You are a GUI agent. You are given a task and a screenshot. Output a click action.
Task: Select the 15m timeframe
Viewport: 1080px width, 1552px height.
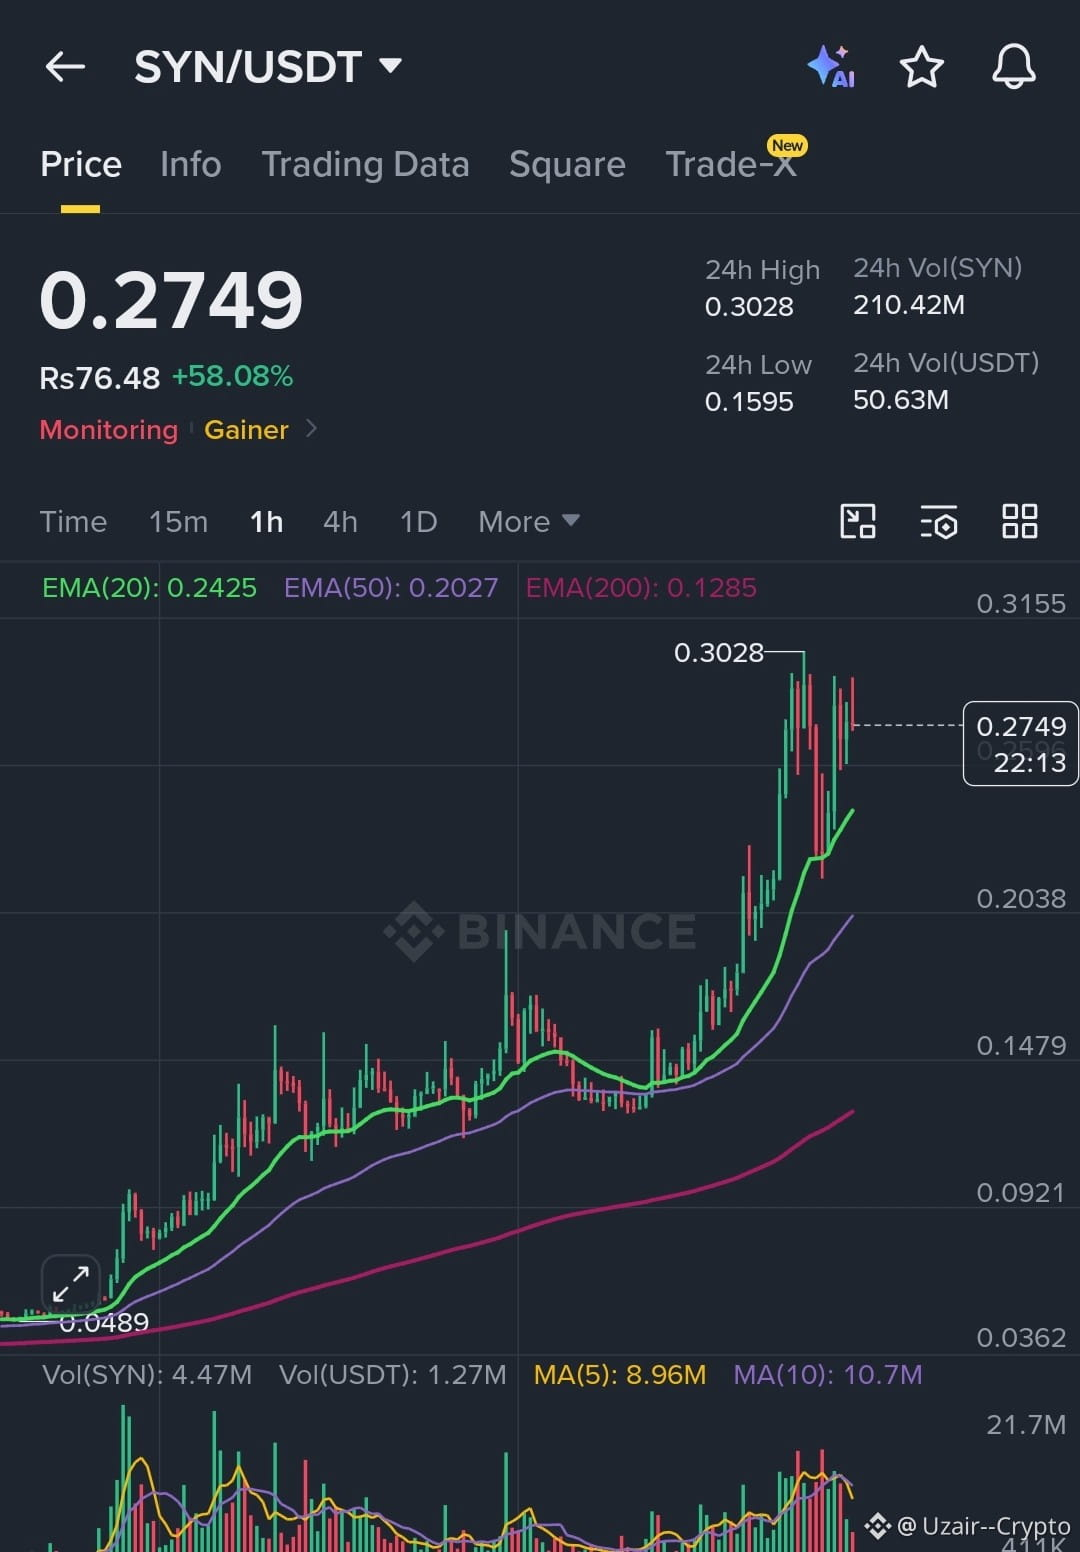click(x=178, y=522)
